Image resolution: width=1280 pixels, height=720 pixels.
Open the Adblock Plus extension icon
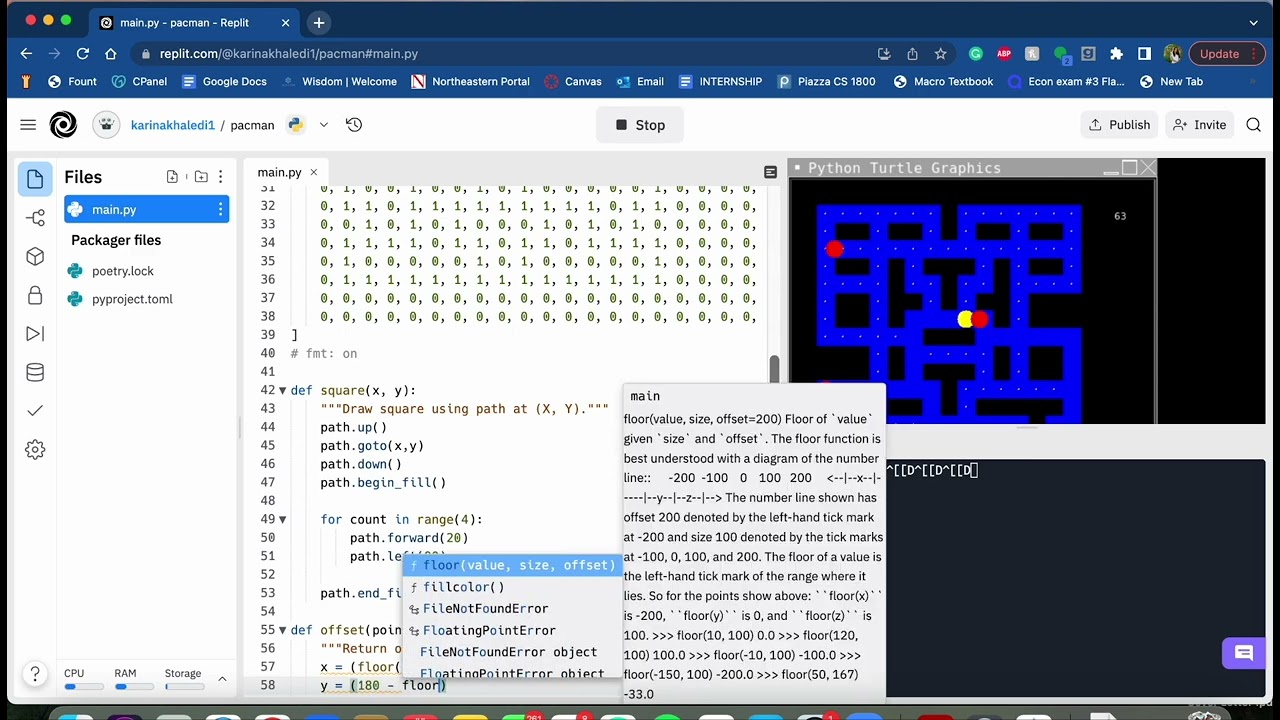click(x=1004, y=54)
